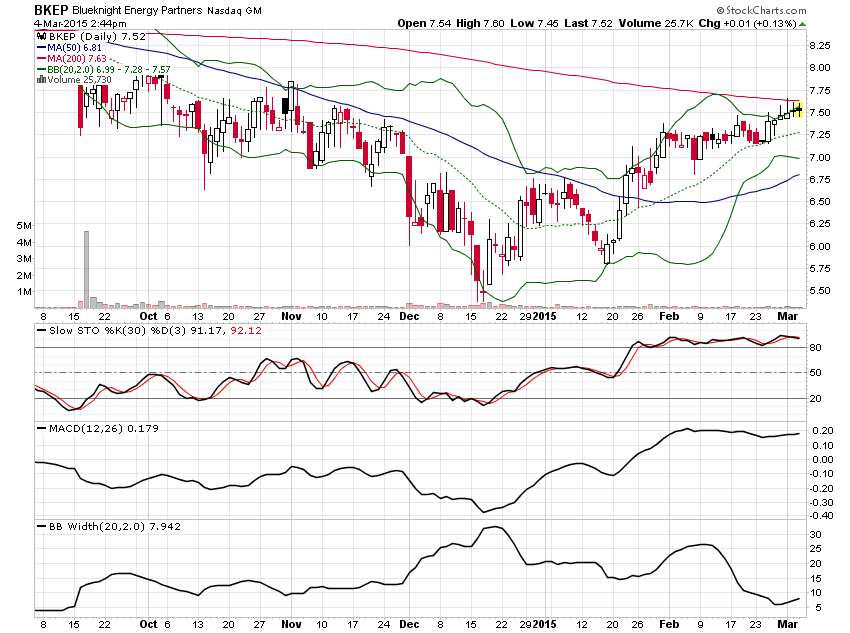The width and height of the screenshot is (850, 633).
Task: Click the yellow highlighted latest candlestick
Action: pyautogui.click(x=799, y=109)
